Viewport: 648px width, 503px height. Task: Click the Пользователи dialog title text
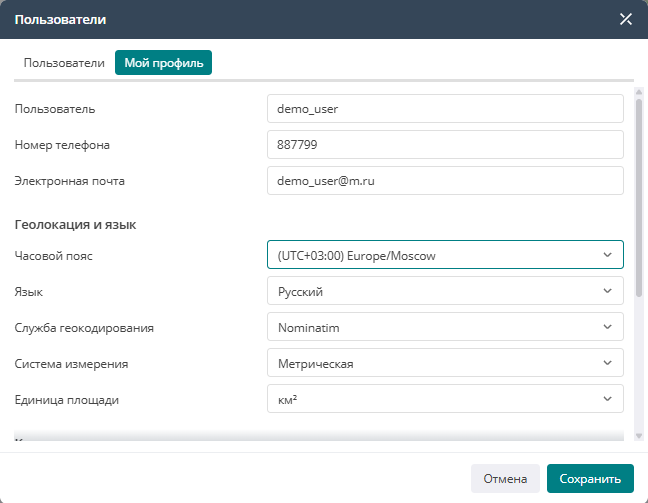(x=60, y=19)
